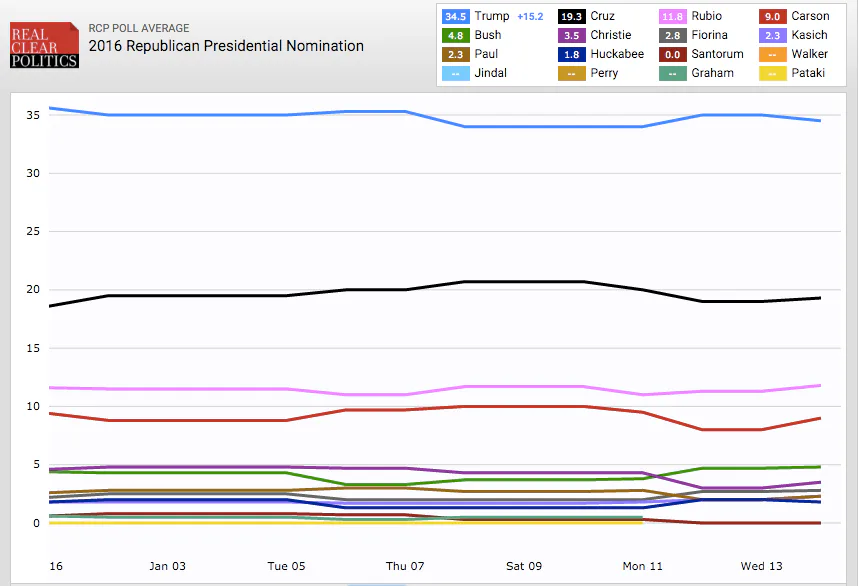859x586 pixels.
Task: Click Santorum's dark red 0.0 swatch
Action: point(672,55)
